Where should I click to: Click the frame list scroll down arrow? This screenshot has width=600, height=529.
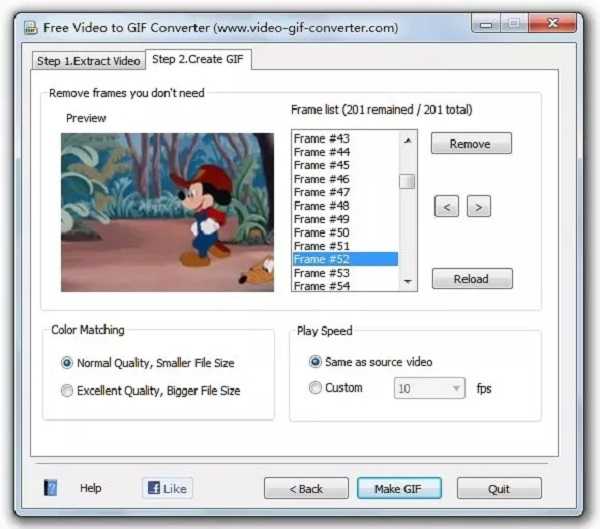[x=408, y=282]
